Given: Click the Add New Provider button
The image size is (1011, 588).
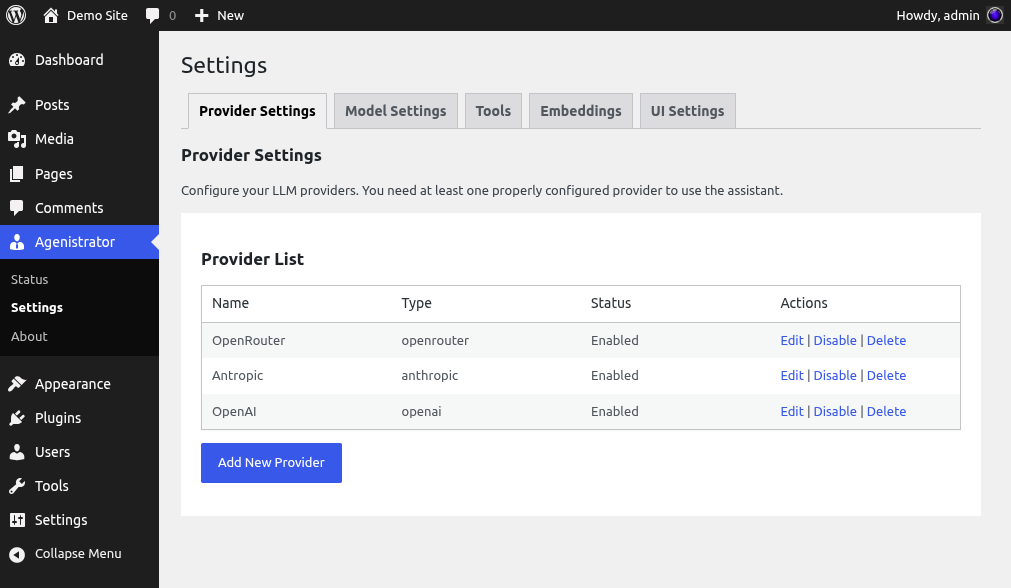Looking at the screenshot, I should 271,463.
